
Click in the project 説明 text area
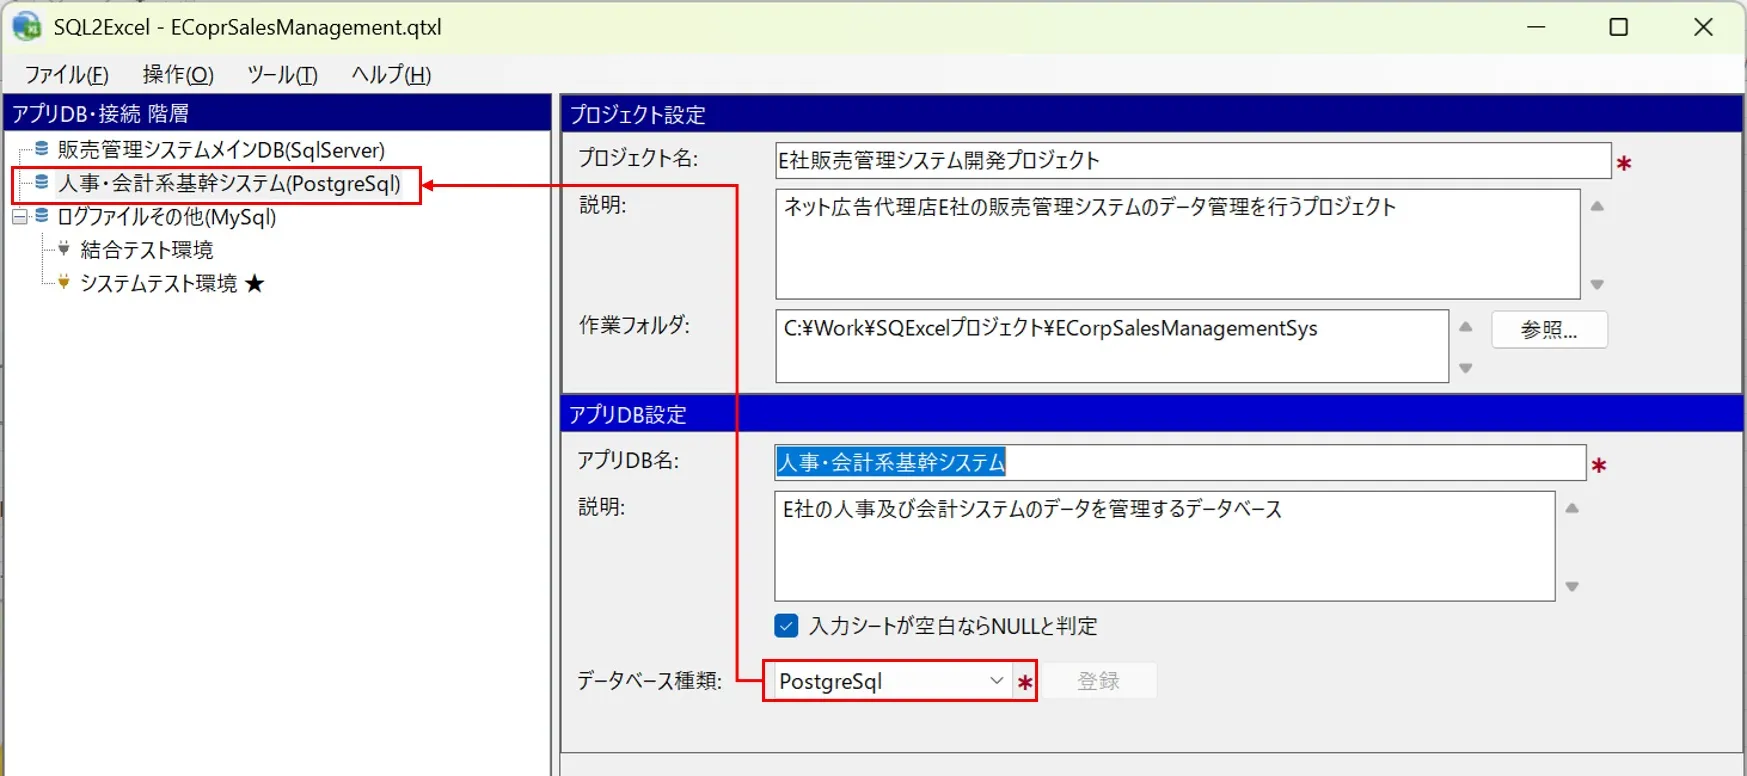pos(1177,244)
